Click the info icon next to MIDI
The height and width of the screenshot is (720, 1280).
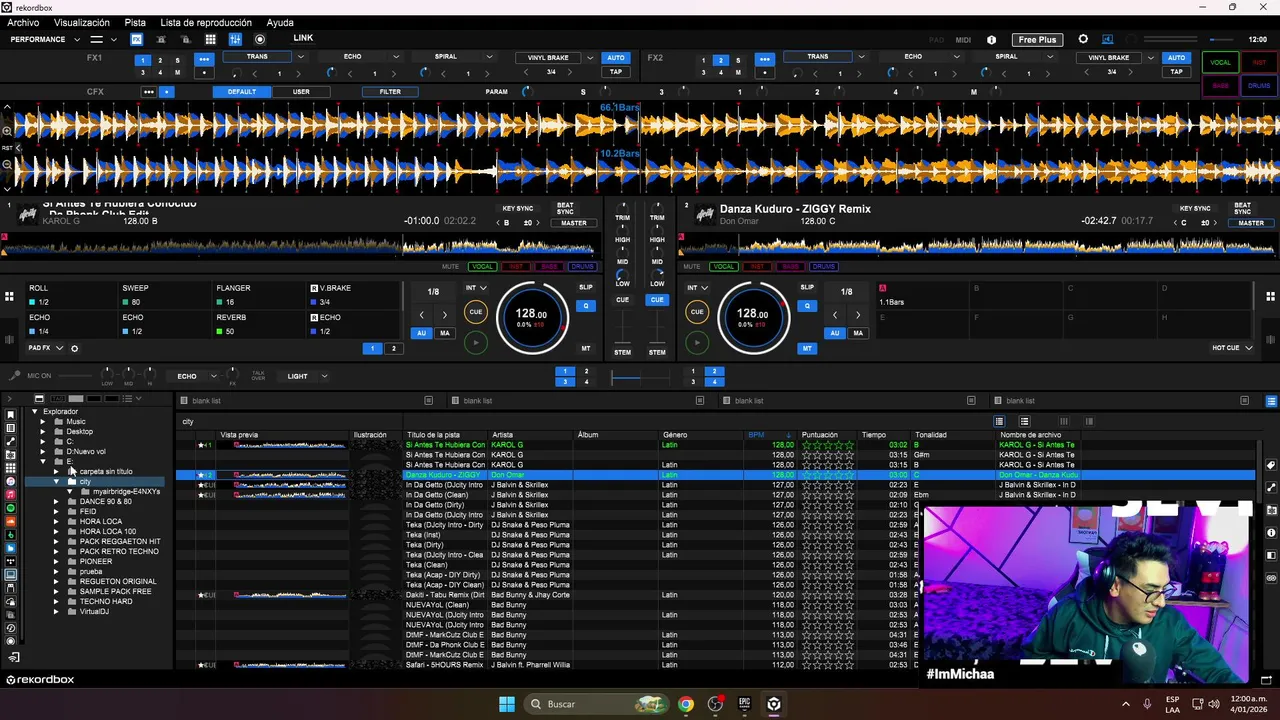991,40
